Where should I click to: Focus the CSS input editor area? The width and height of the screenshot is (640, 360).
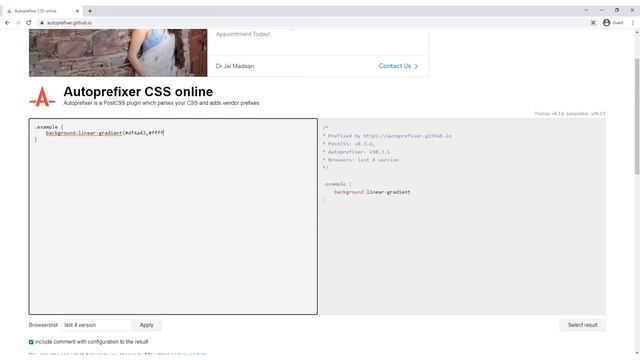click(x=173, y=216)
